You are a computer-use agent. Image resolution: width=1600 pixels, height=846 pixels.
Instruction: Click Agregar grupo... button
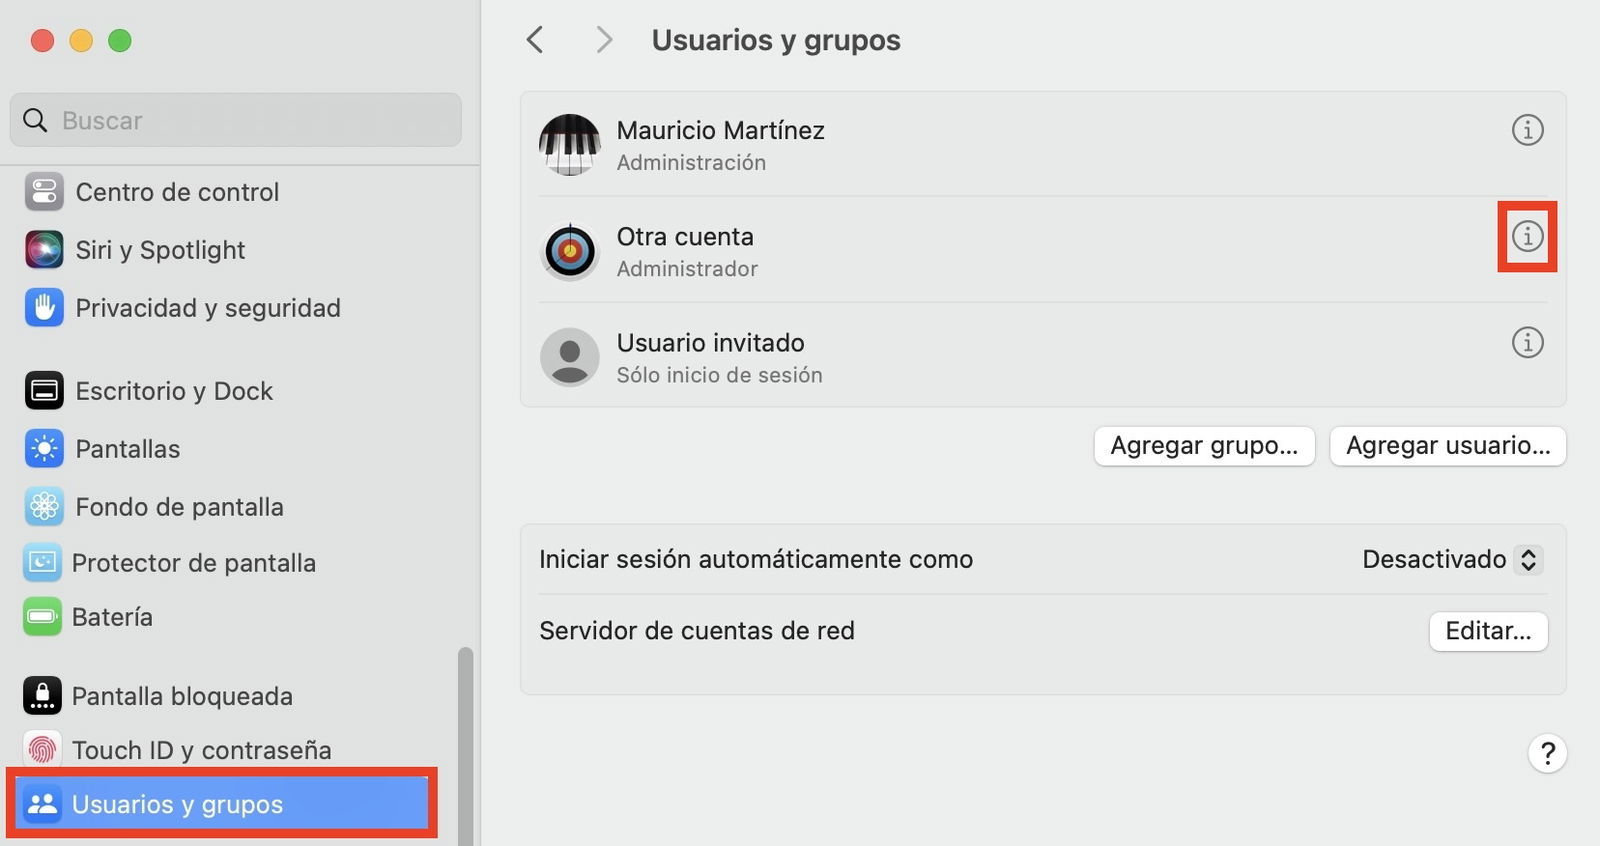(x=1204, y=446)
